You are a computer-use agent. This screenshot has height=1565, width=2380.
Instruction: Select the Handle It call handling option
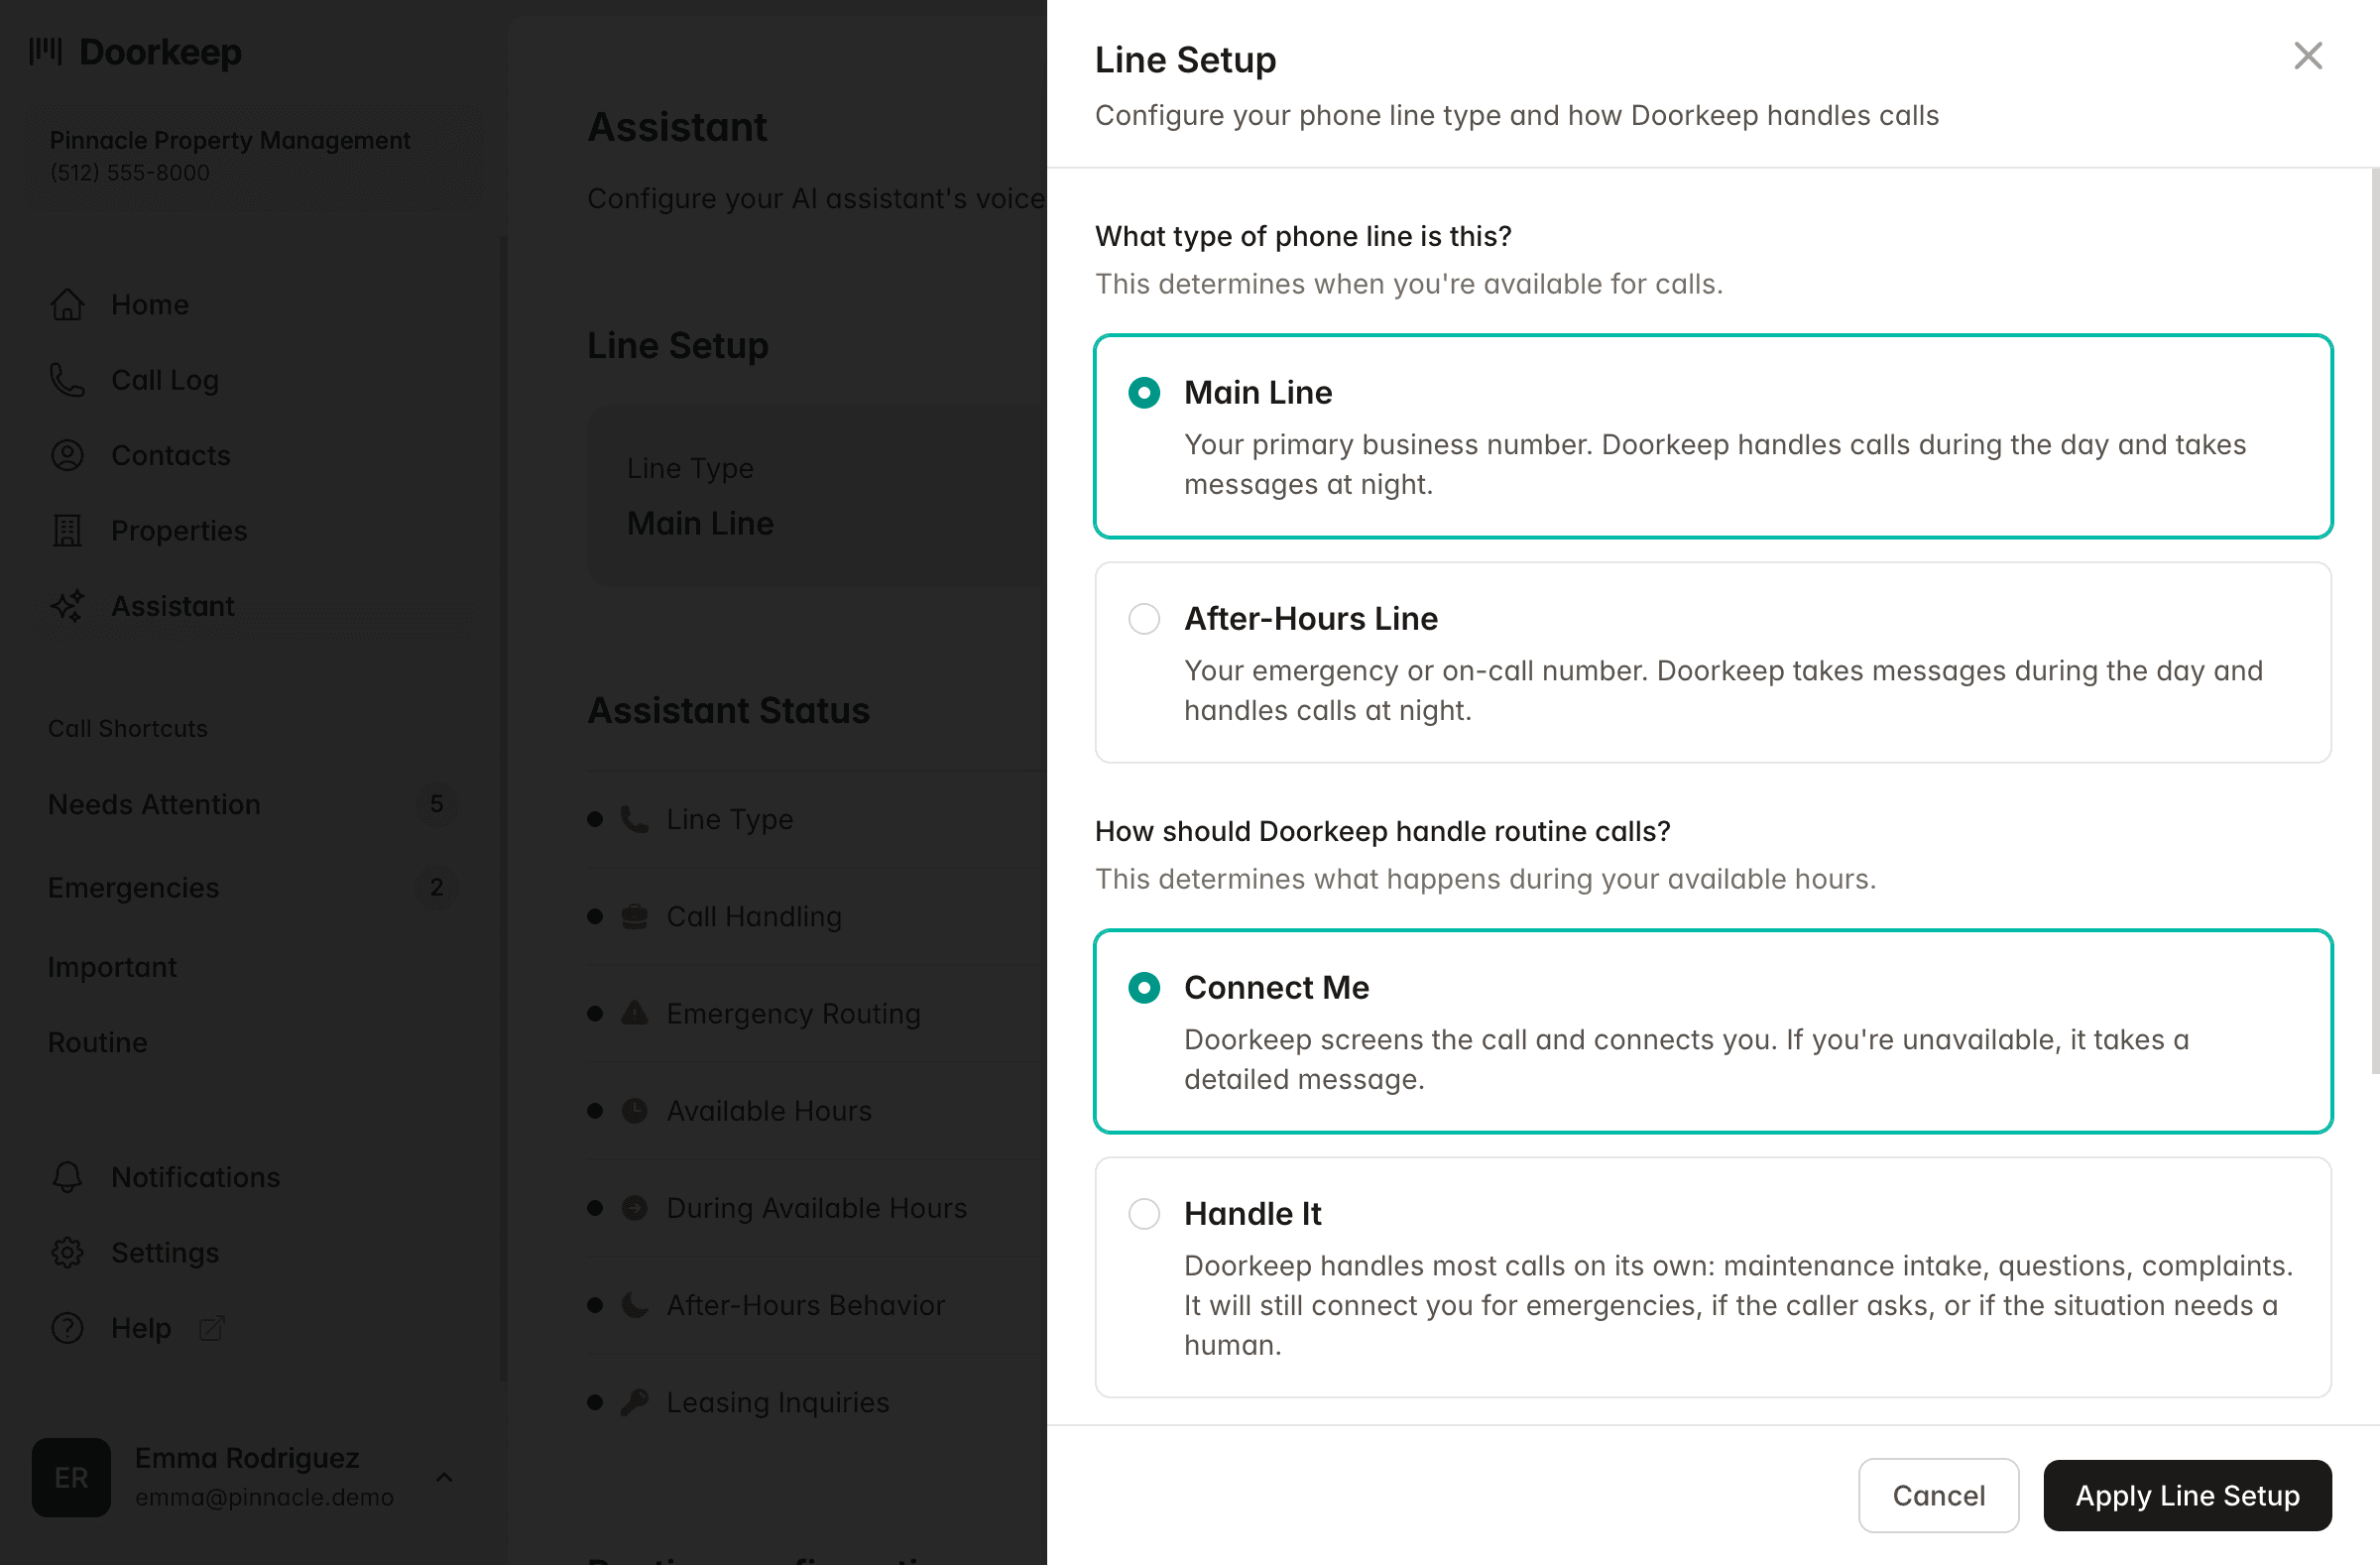(x=1144, y=1213)
